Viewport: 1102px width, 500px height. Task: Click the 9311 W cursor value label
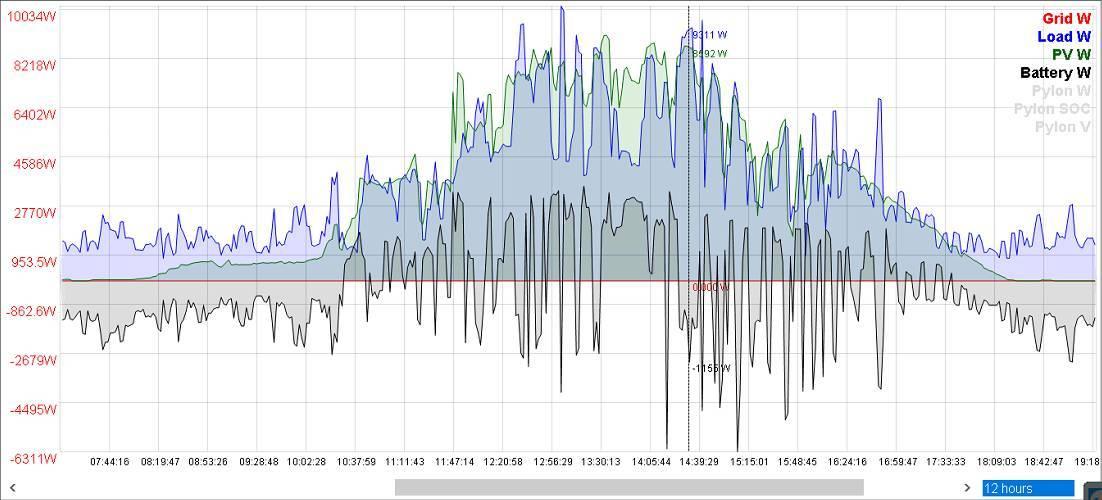click(709, 35)
